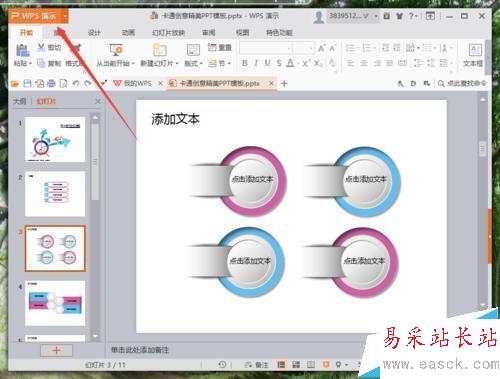Close the 我的WPS document tab
500x379 pixels.
[160, 83]
